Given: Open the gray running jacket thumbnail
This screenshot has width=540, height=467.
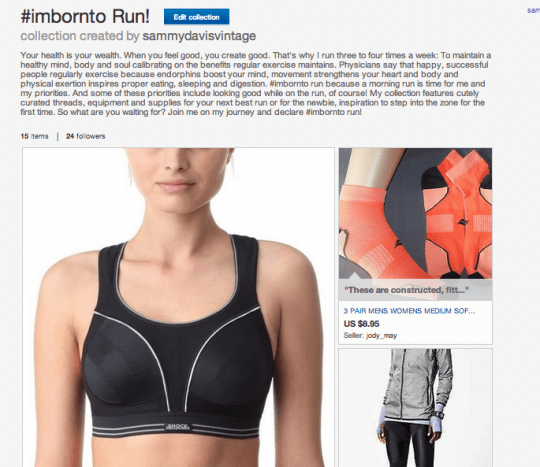Looking at the screenshot, I should pos(415,408).
